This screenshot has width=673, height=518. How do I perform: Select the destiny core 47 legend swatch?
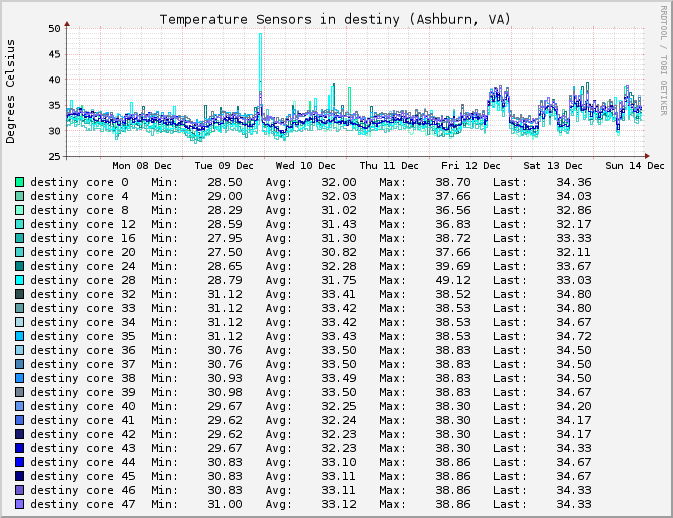click(x=19, y=504)
